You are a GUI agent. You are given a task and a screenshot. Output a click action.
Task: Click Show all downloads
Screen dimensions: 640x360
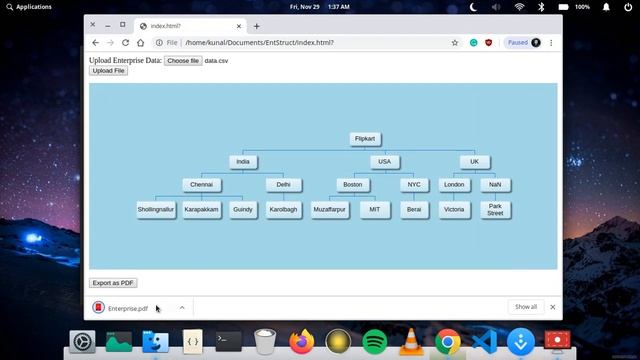(526, 307)
